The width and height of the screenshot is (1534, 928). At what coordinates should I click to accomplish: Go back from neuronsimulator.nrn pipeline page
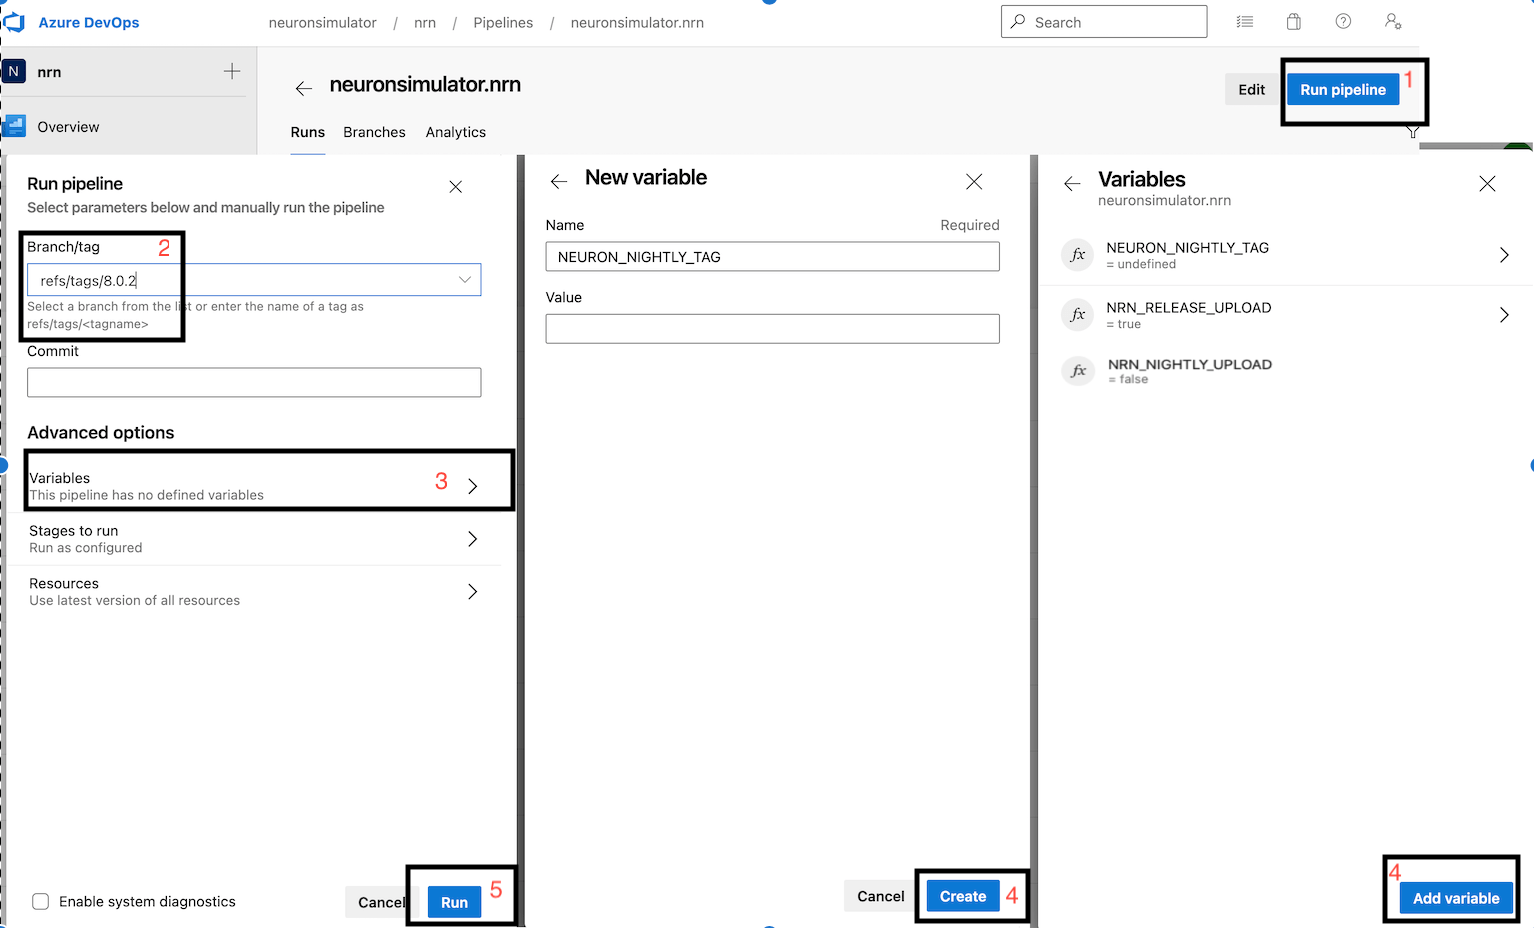tap(304, 89)
